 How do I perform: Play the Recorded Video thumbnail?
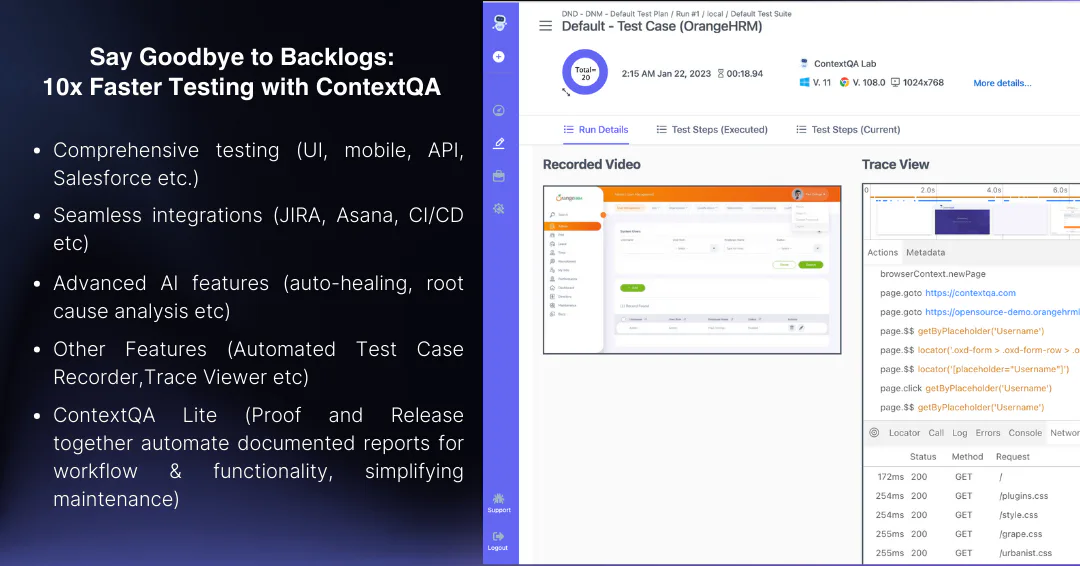tap(692, 269)
